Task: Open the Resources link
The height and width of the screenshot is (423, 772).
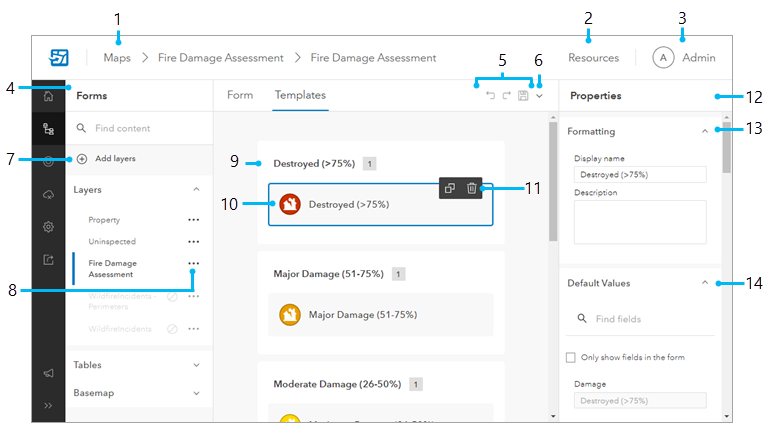Action: pos(593,58)
